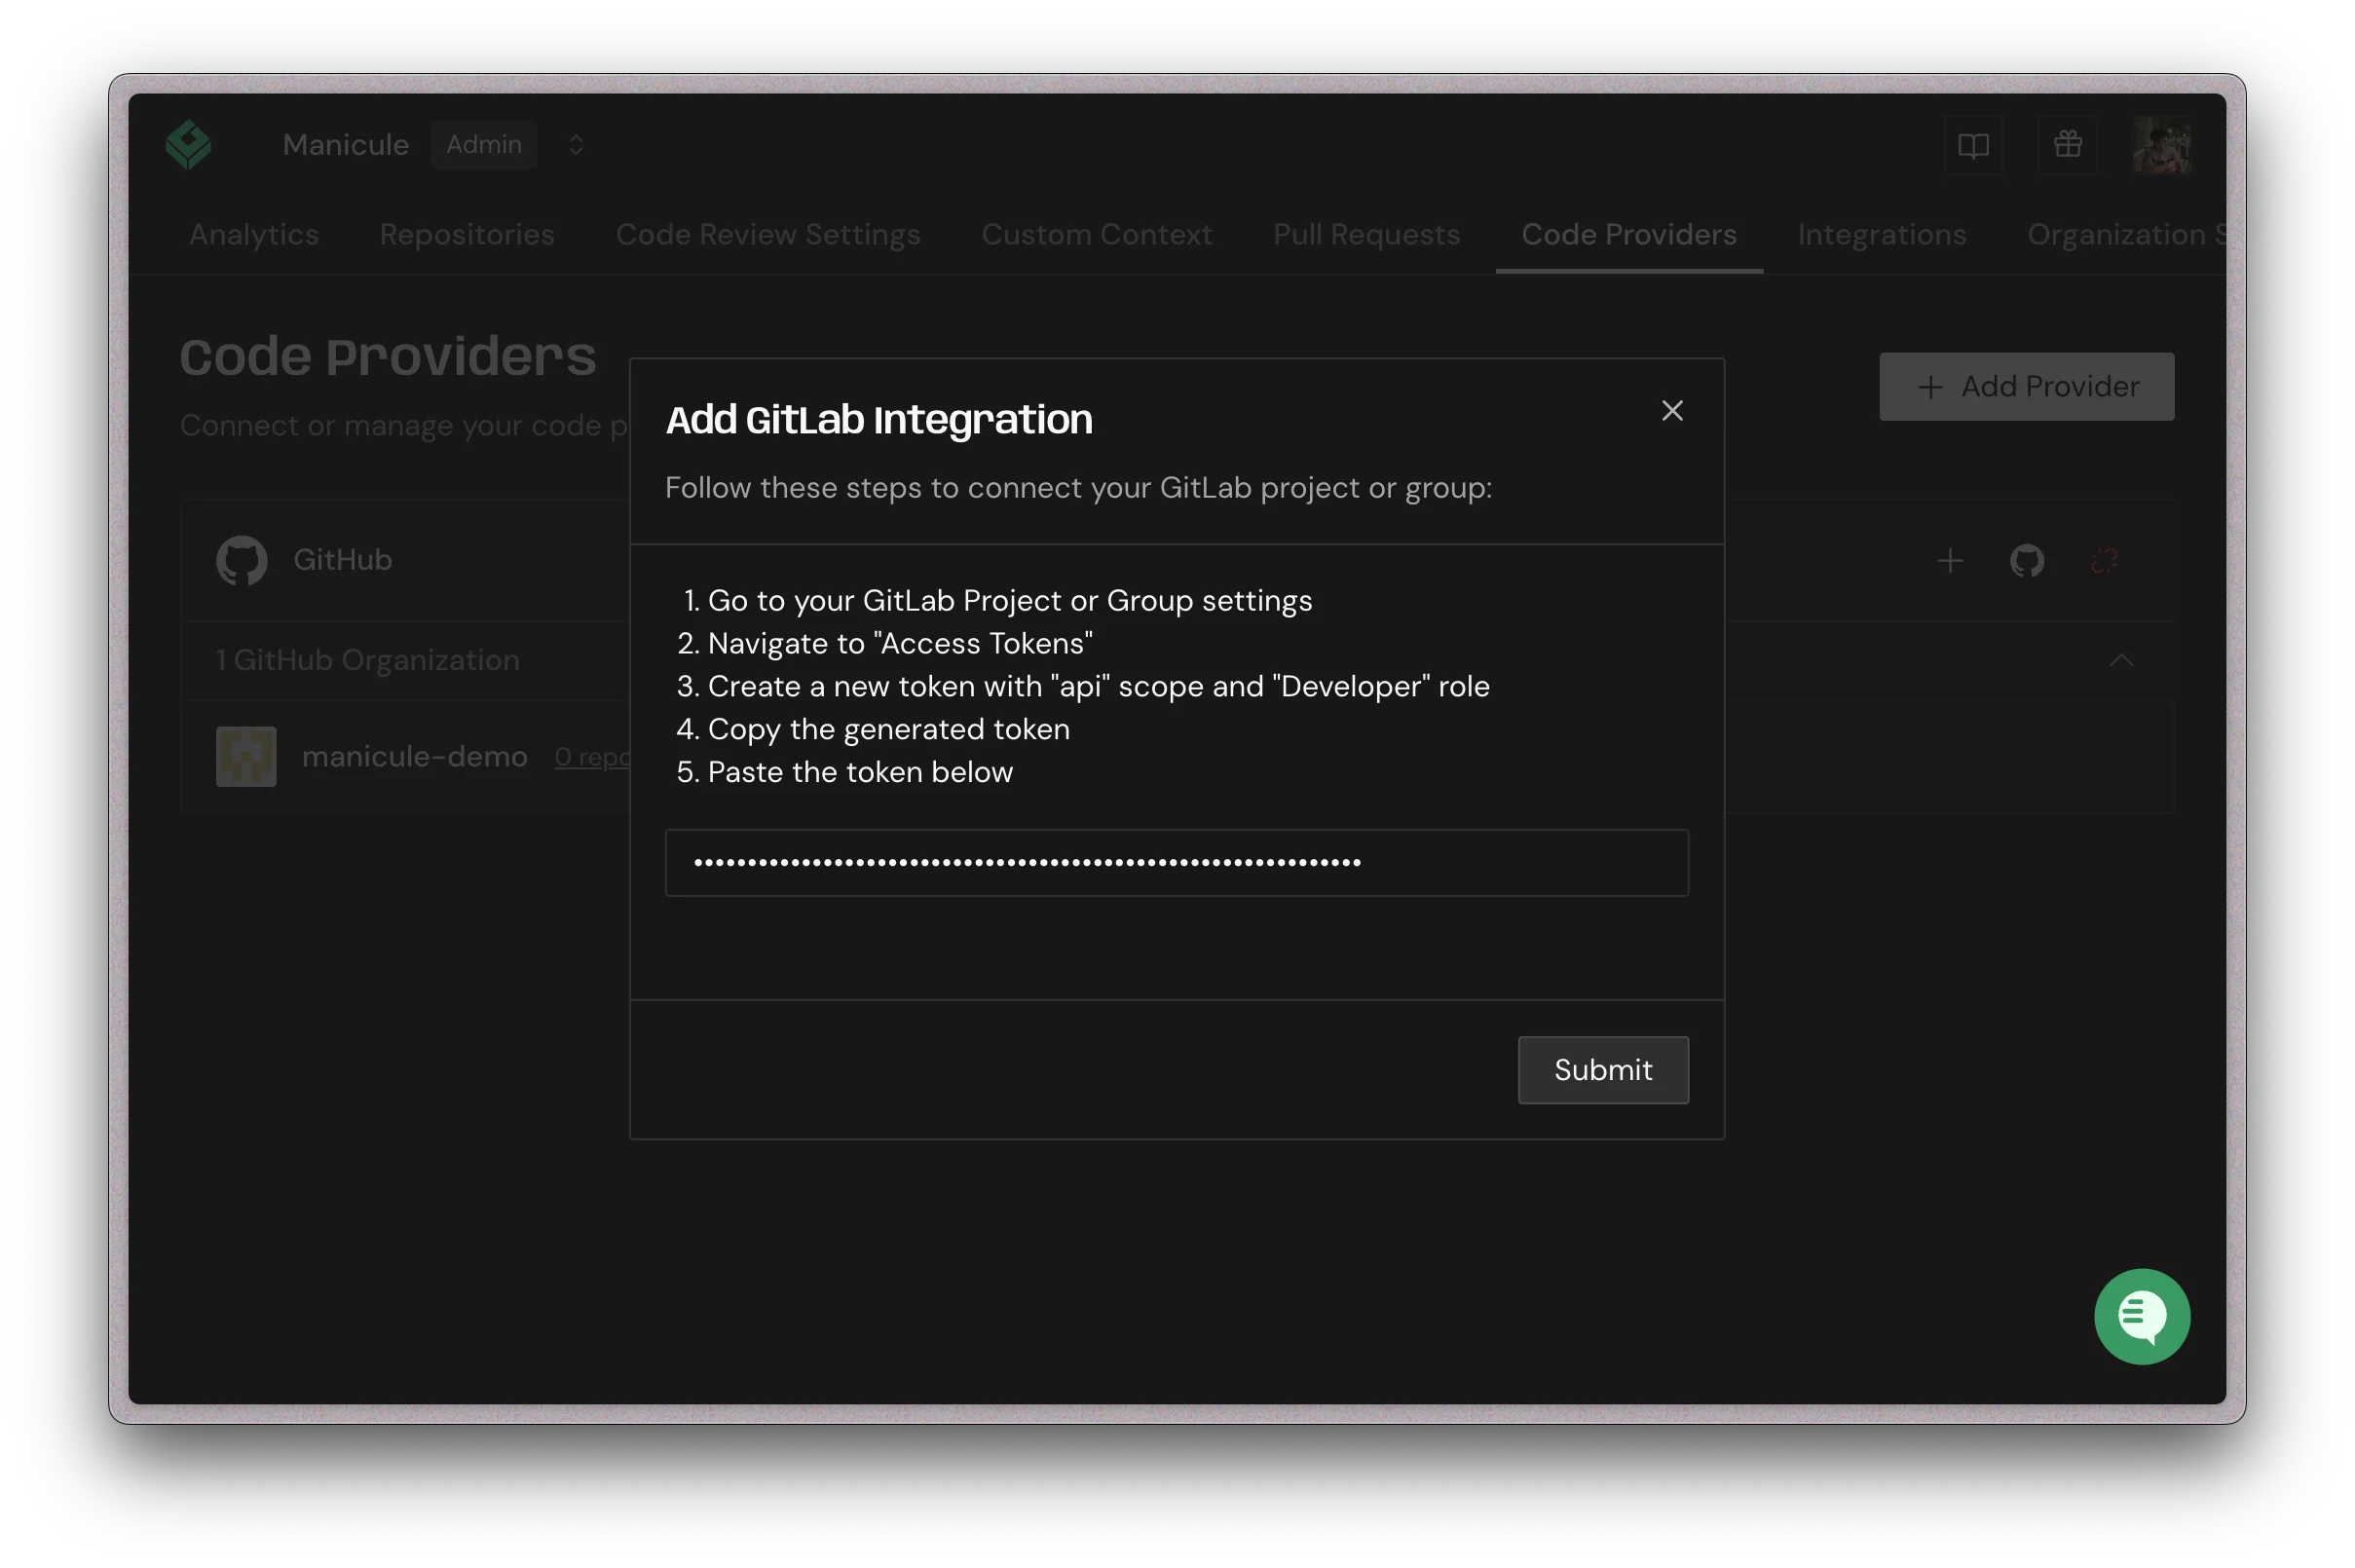Collapse the 1 GitHub Organization section
This screenshot has height=1568, width=2355.
[2121, 660]
